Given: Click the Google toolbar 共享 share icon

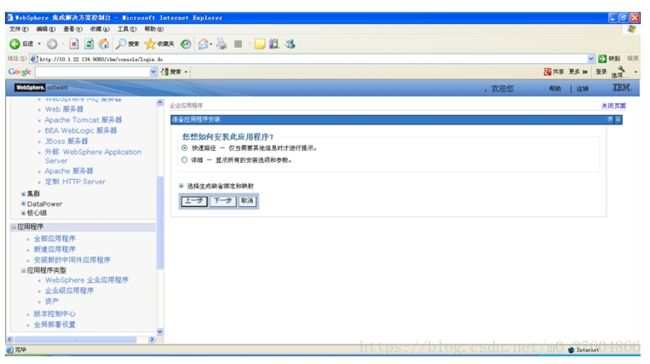Looking at the screenshot, I should pyautogui.click(x=553, y=72).
